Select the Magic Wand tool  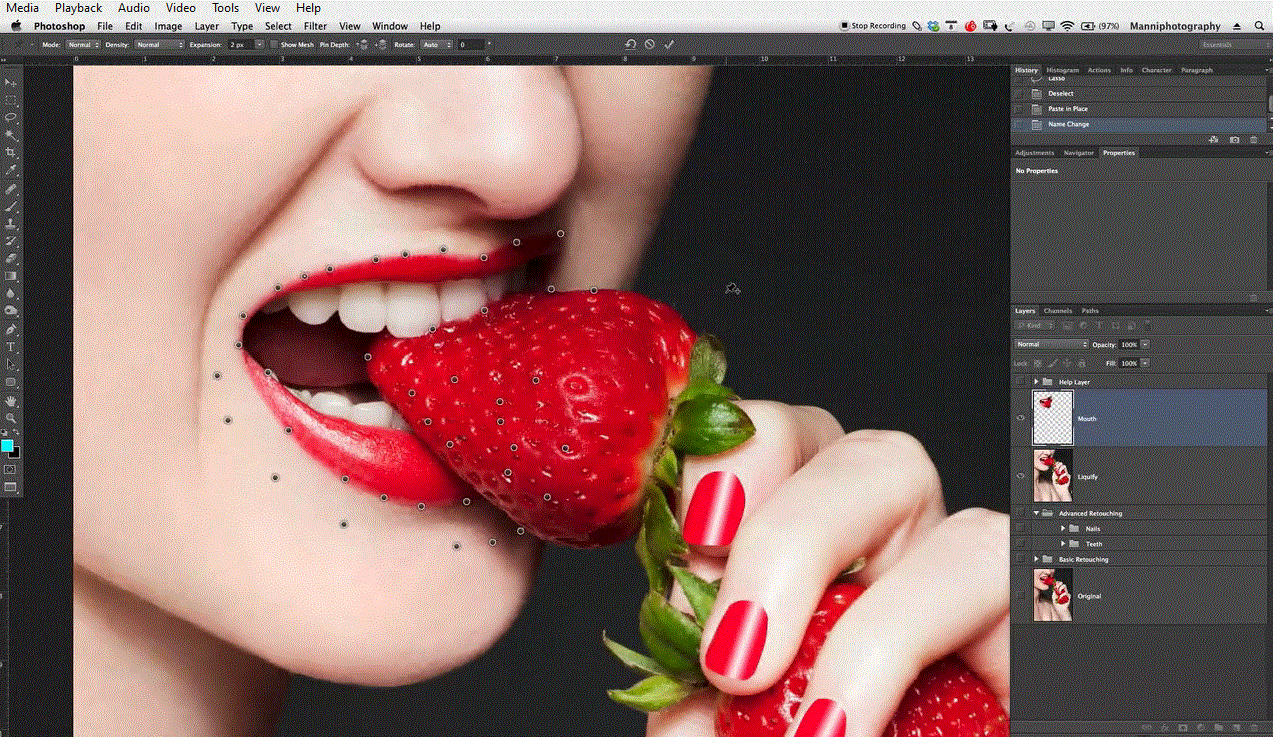pos(11,134)
